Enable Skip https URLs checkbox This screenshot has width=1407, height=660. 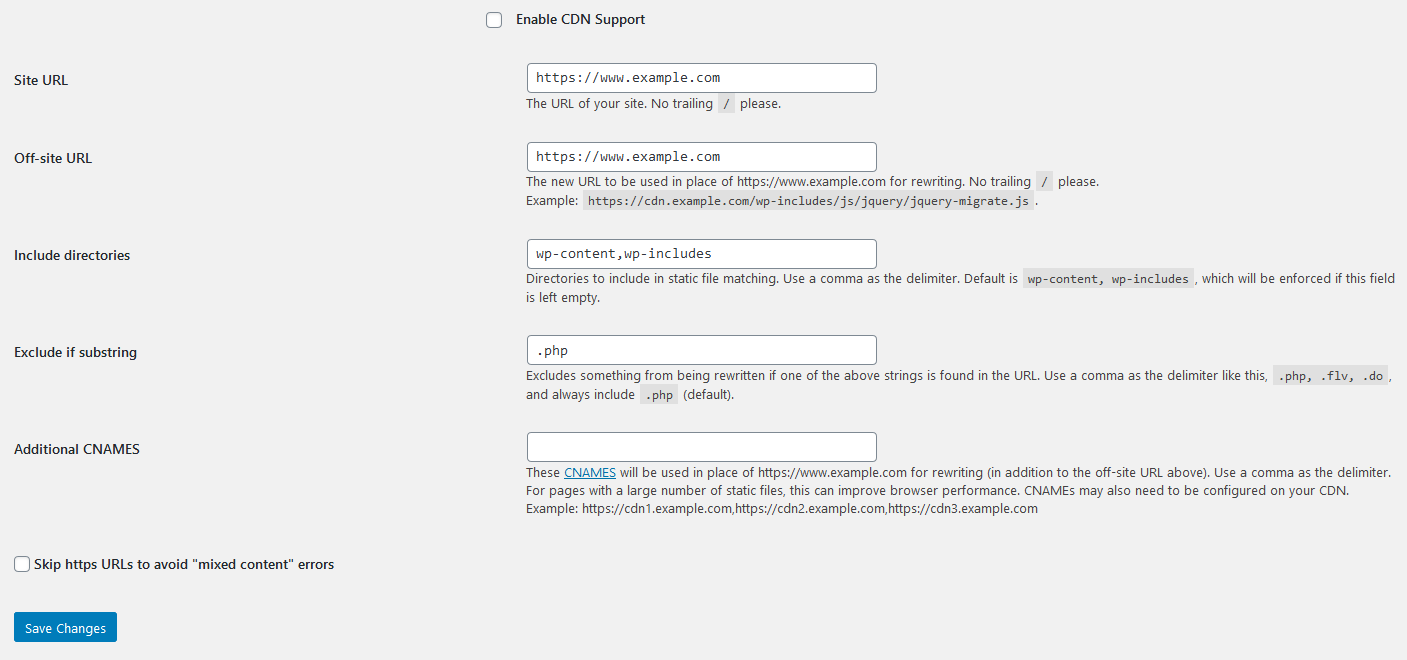(x=22, y=565)
